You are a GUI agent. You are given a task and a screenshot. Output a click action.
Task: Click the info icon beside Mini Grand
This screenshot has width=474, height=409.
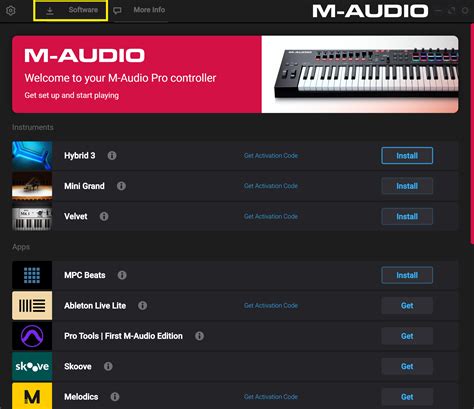click(x=121, y=186)
